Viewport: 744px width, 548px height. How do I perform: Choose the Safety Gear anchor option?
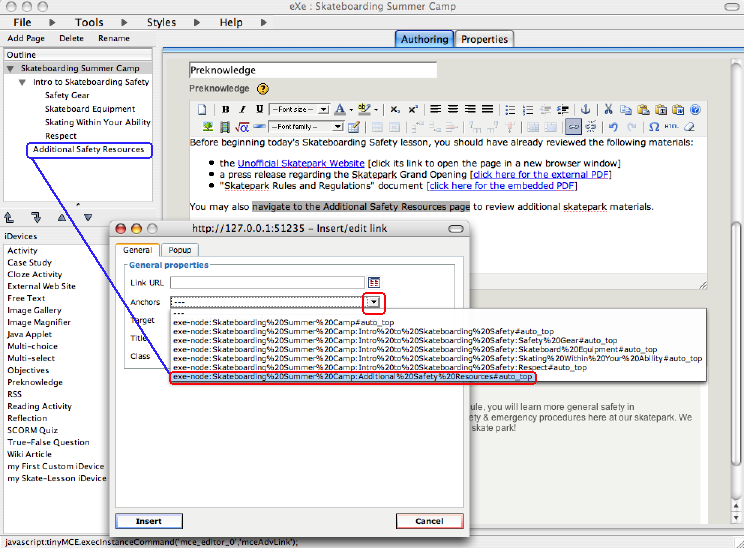[x=395, y=341]
